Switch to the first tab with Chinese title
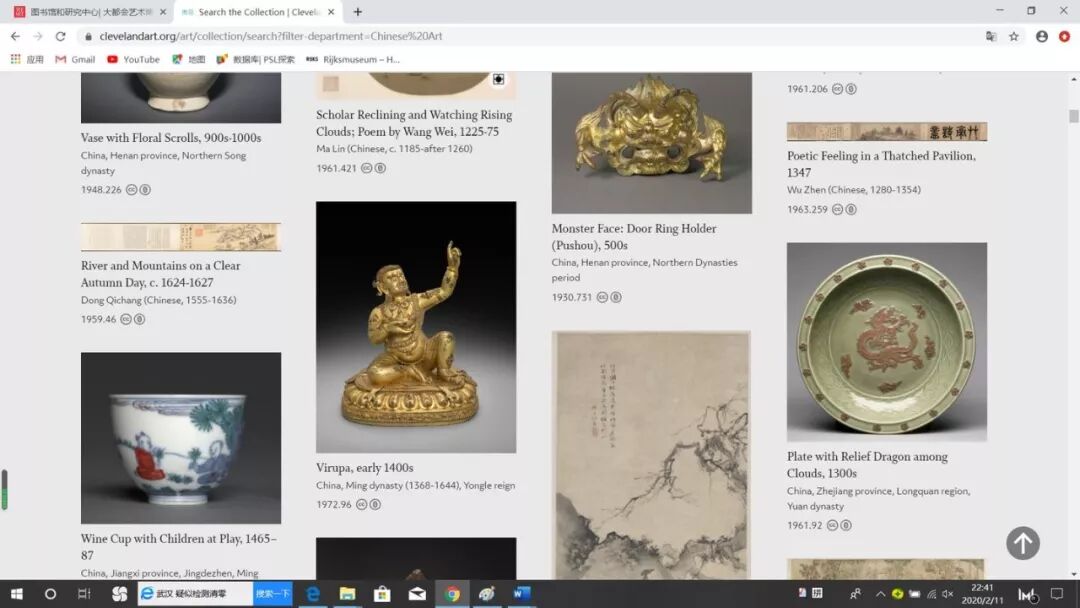 90,12
